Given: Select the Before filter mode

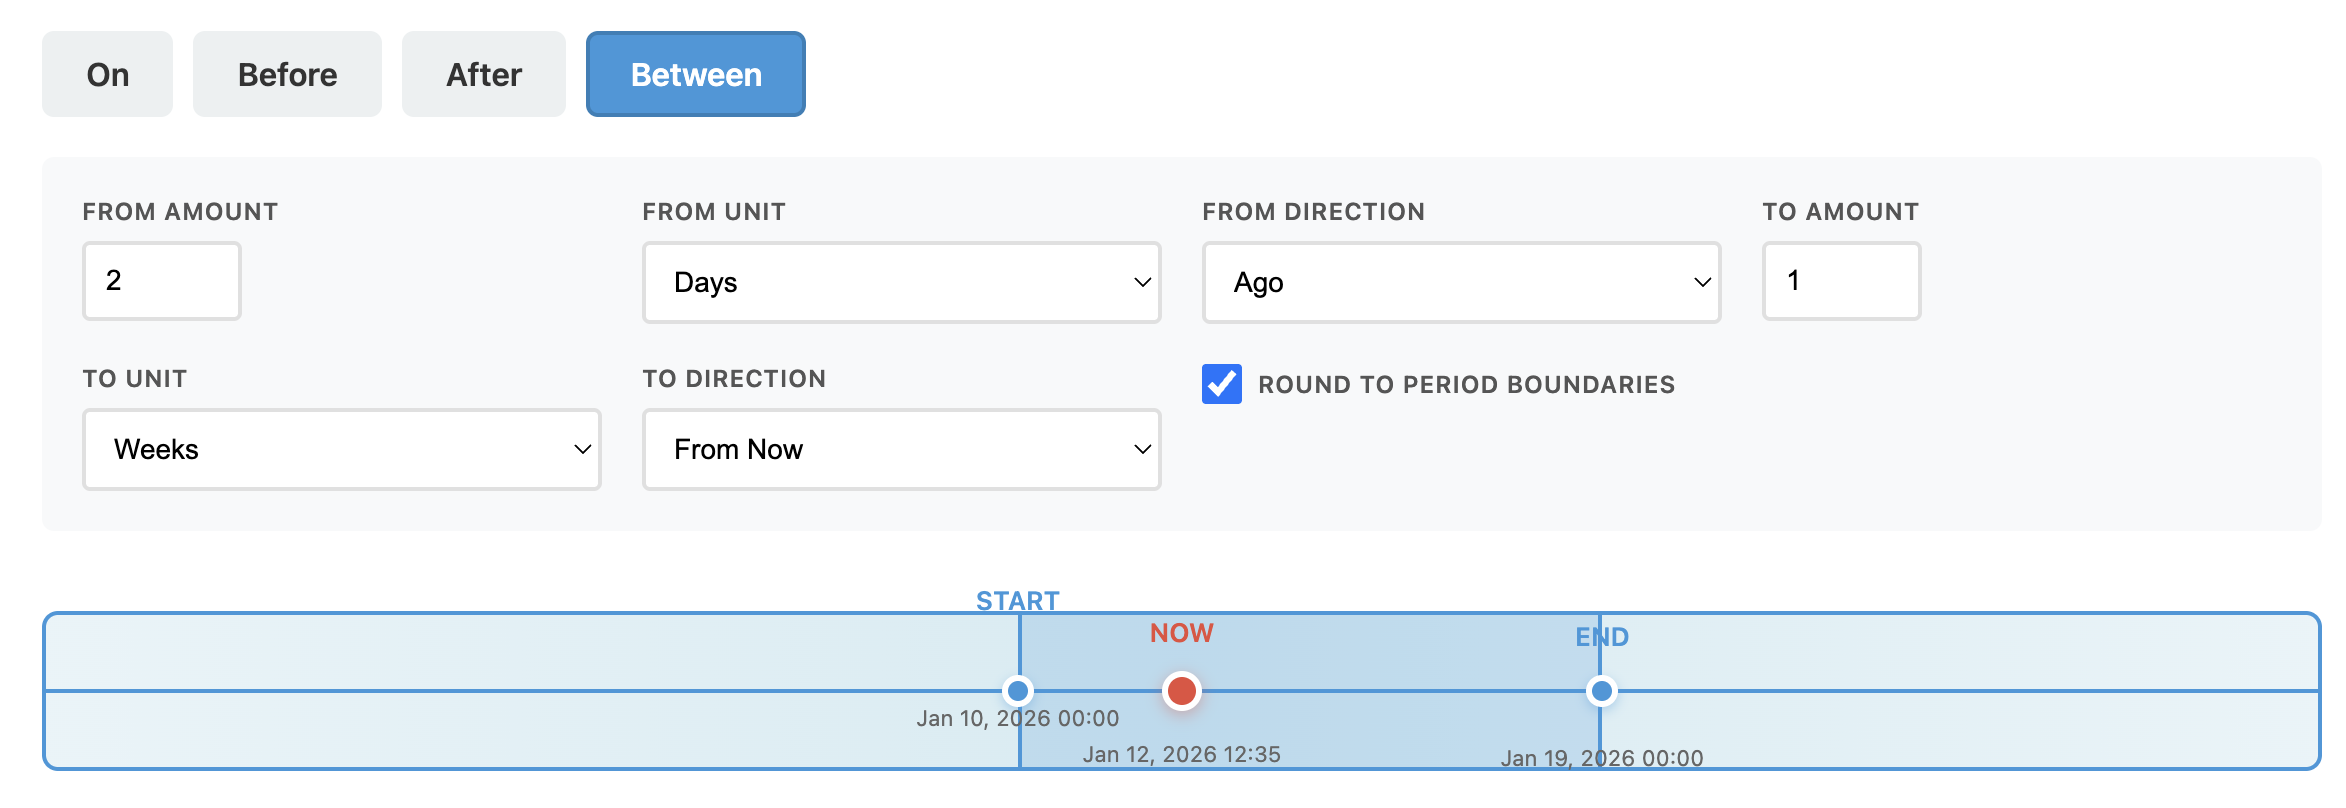Looking at the screenshot, I should 287,73.
